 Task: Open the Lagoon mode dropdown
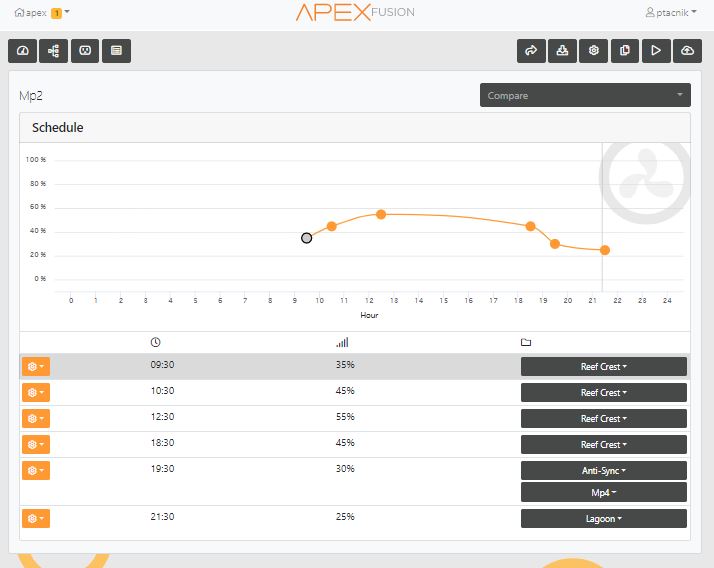604,519
